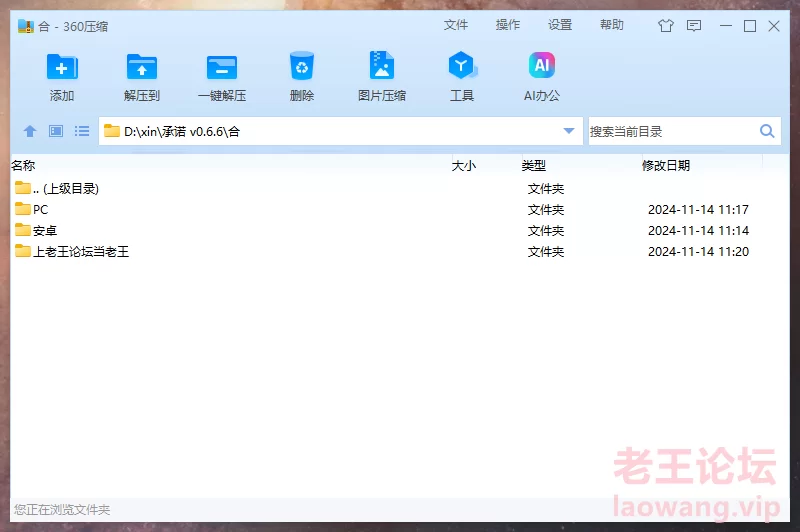Click the search magnifier icon
This screenshot has width=800, height=532.
coord(767,131)
